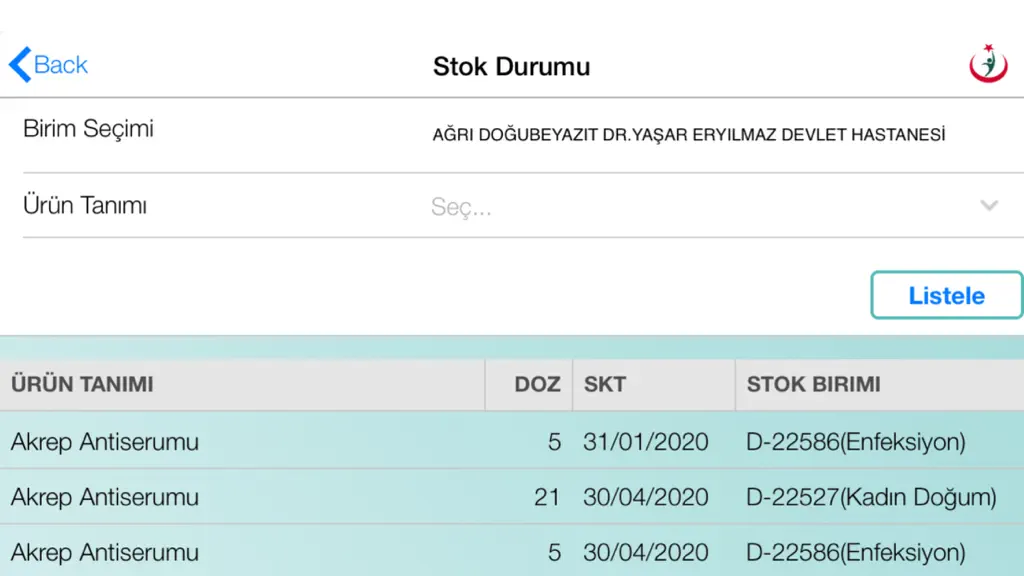Select the last Akrep Antiserumu row at the bottom
The height and width of the screenshot is (576, 1024).
[512, 551]
